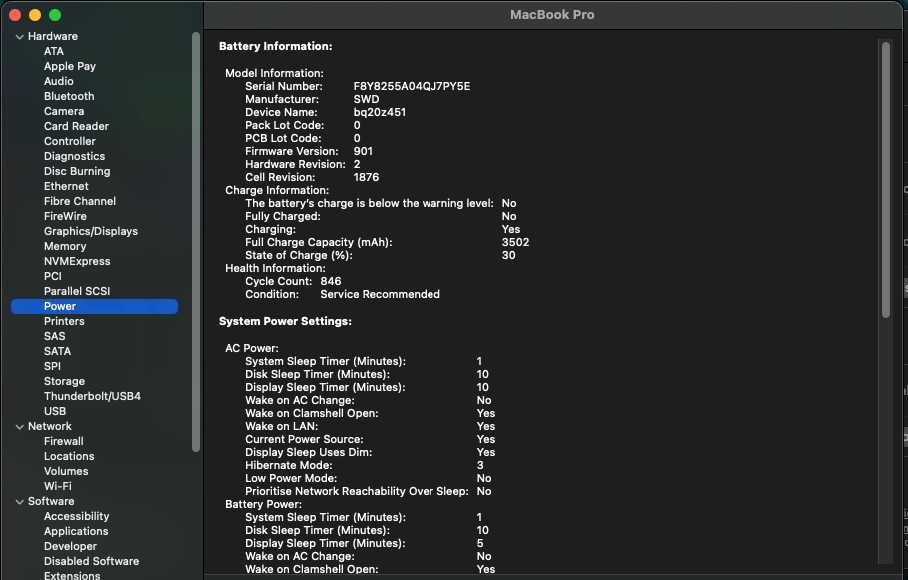Select Camera in the sidebar
Image resolution: width=908 pixels, height=580 pixels.
pos(64,111)
